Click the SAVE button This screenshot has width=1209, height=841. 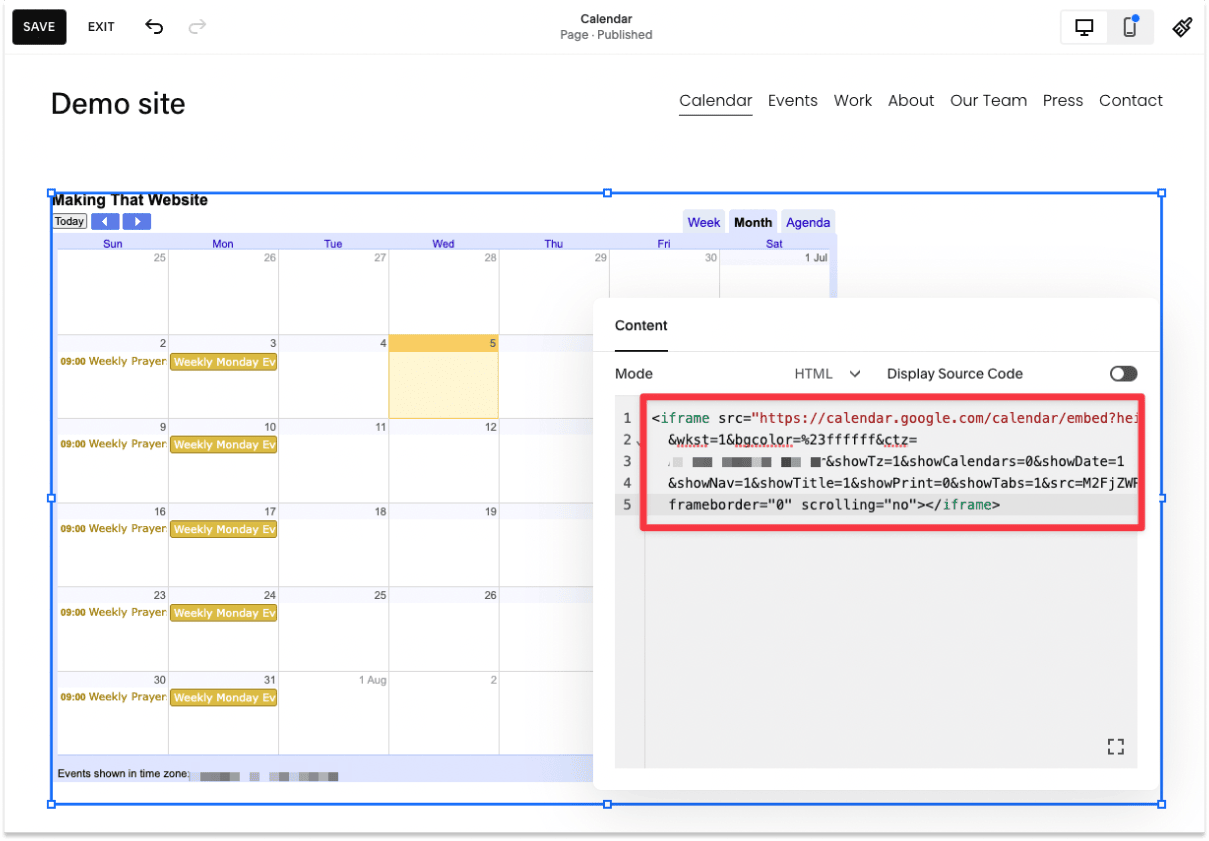click(x=38, y=27)
